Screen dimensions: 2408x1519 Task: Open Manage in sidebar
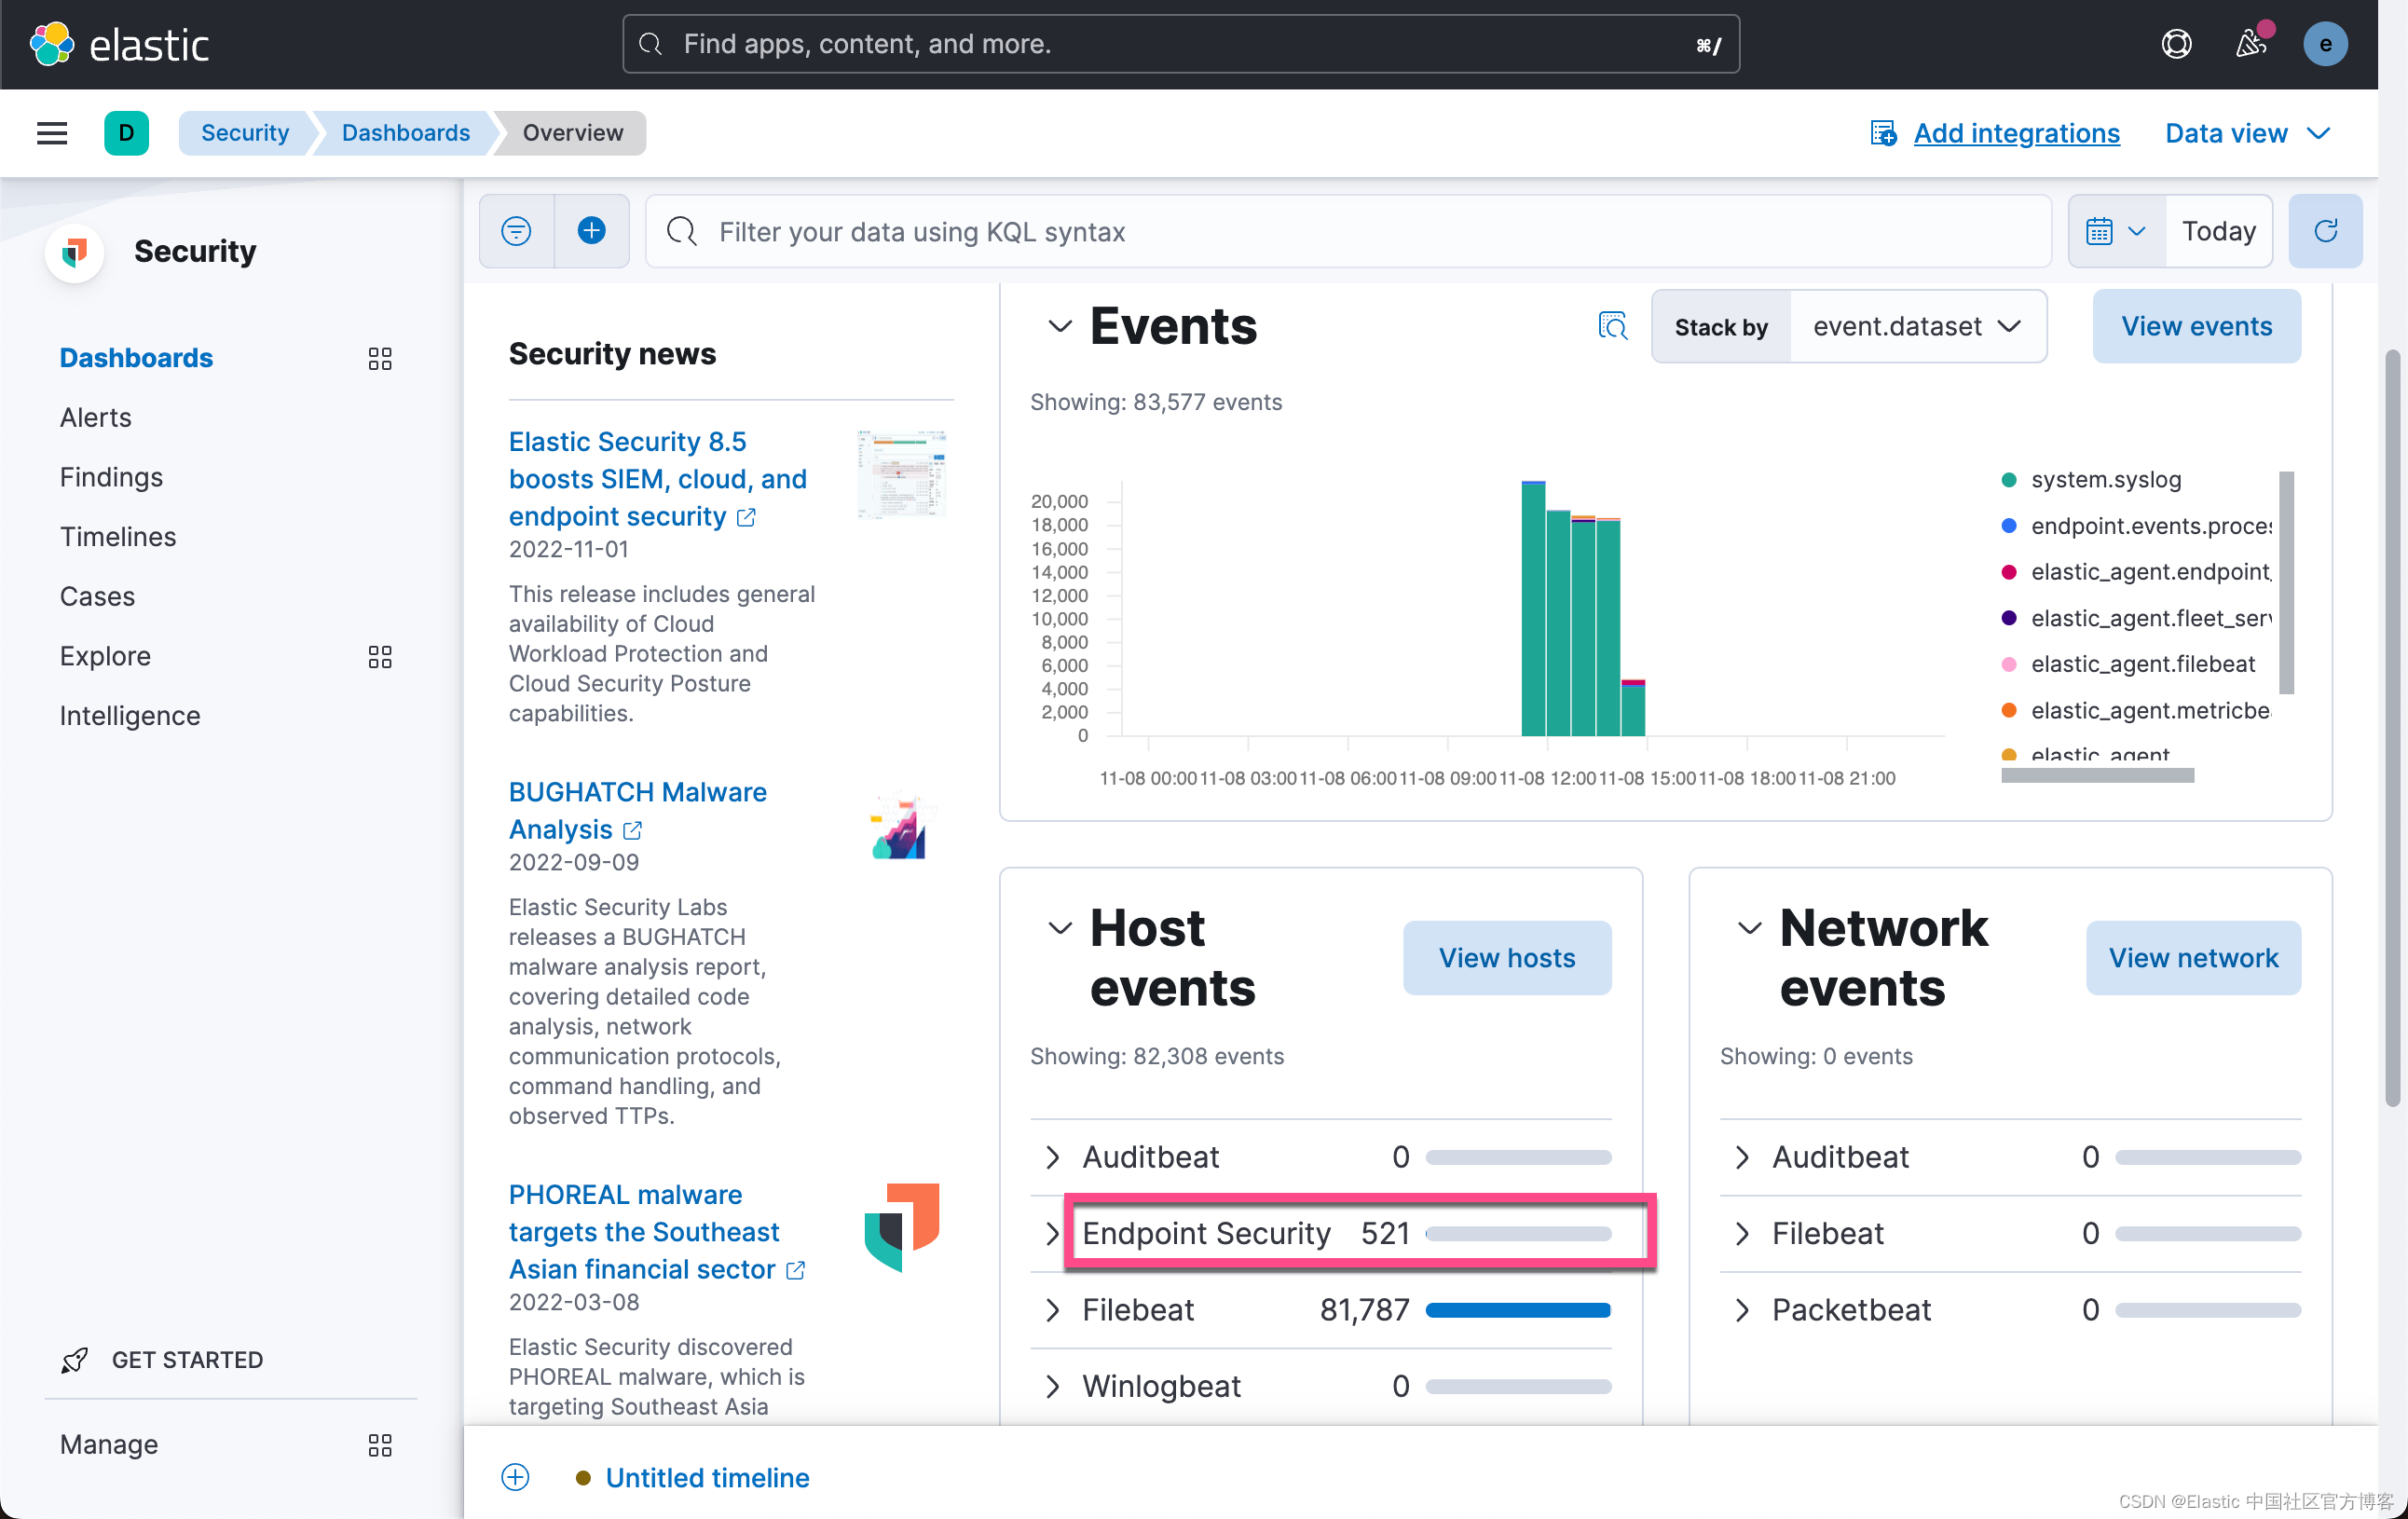point(108,1445)
